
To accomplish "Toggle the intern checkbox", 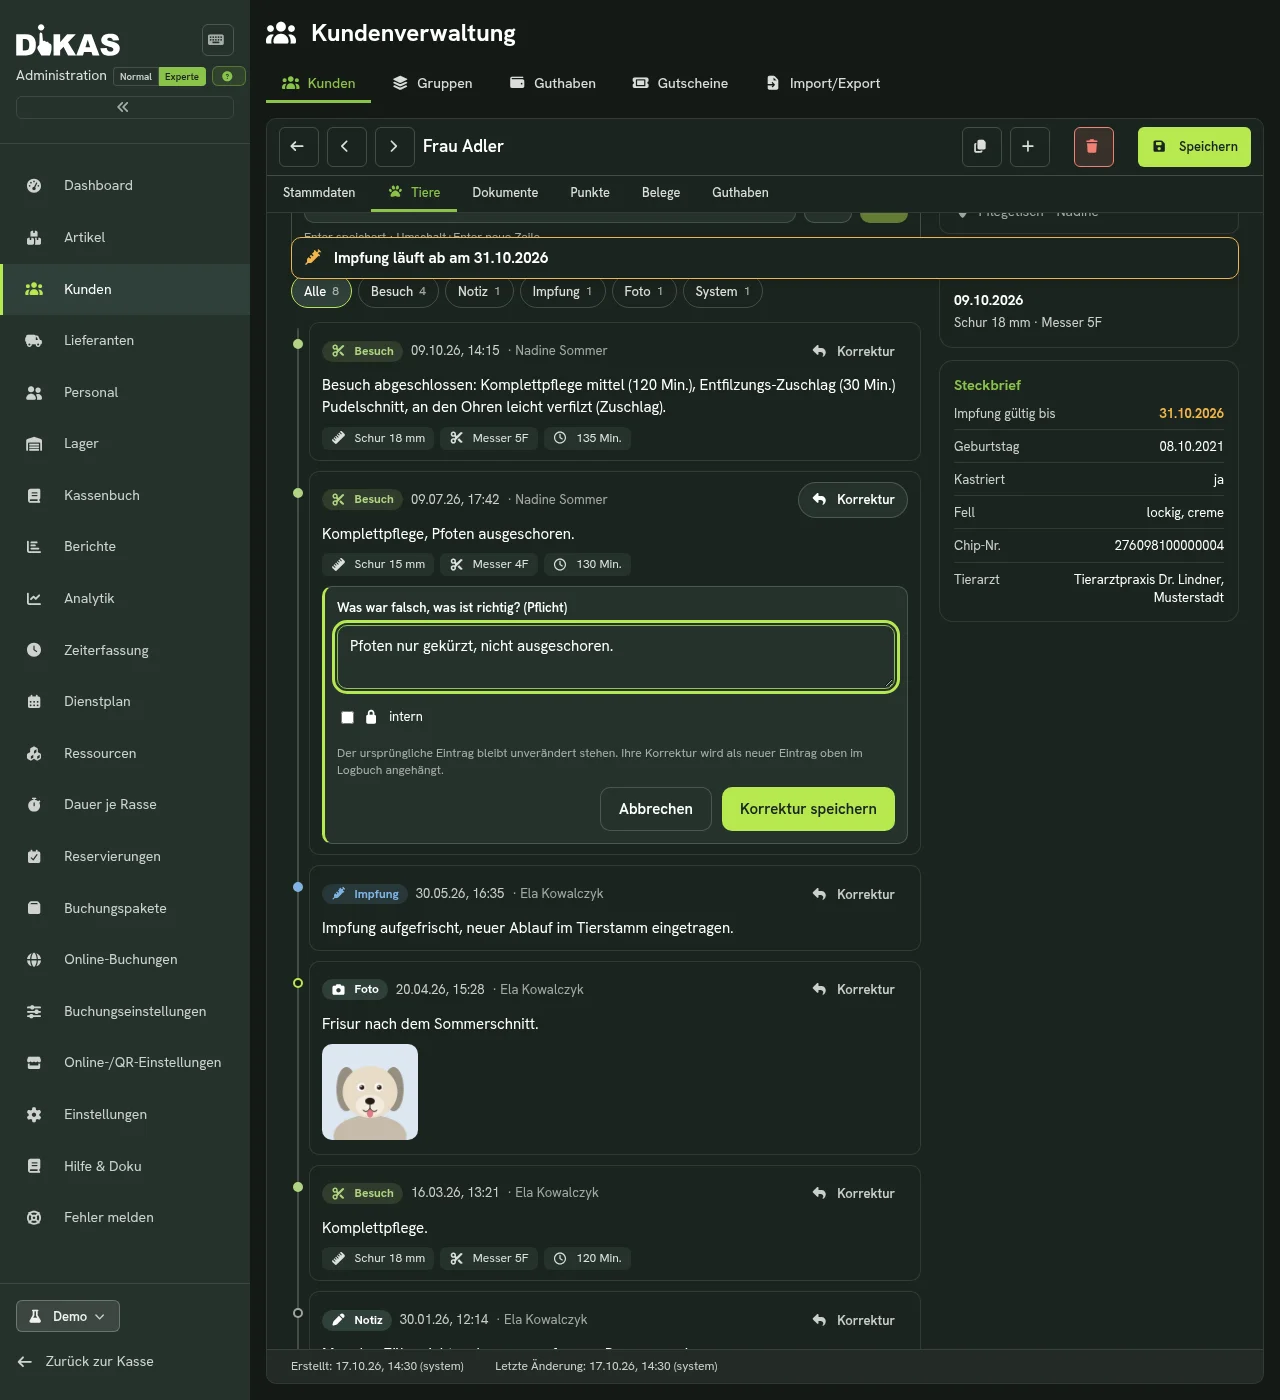I will click(347, 717).
